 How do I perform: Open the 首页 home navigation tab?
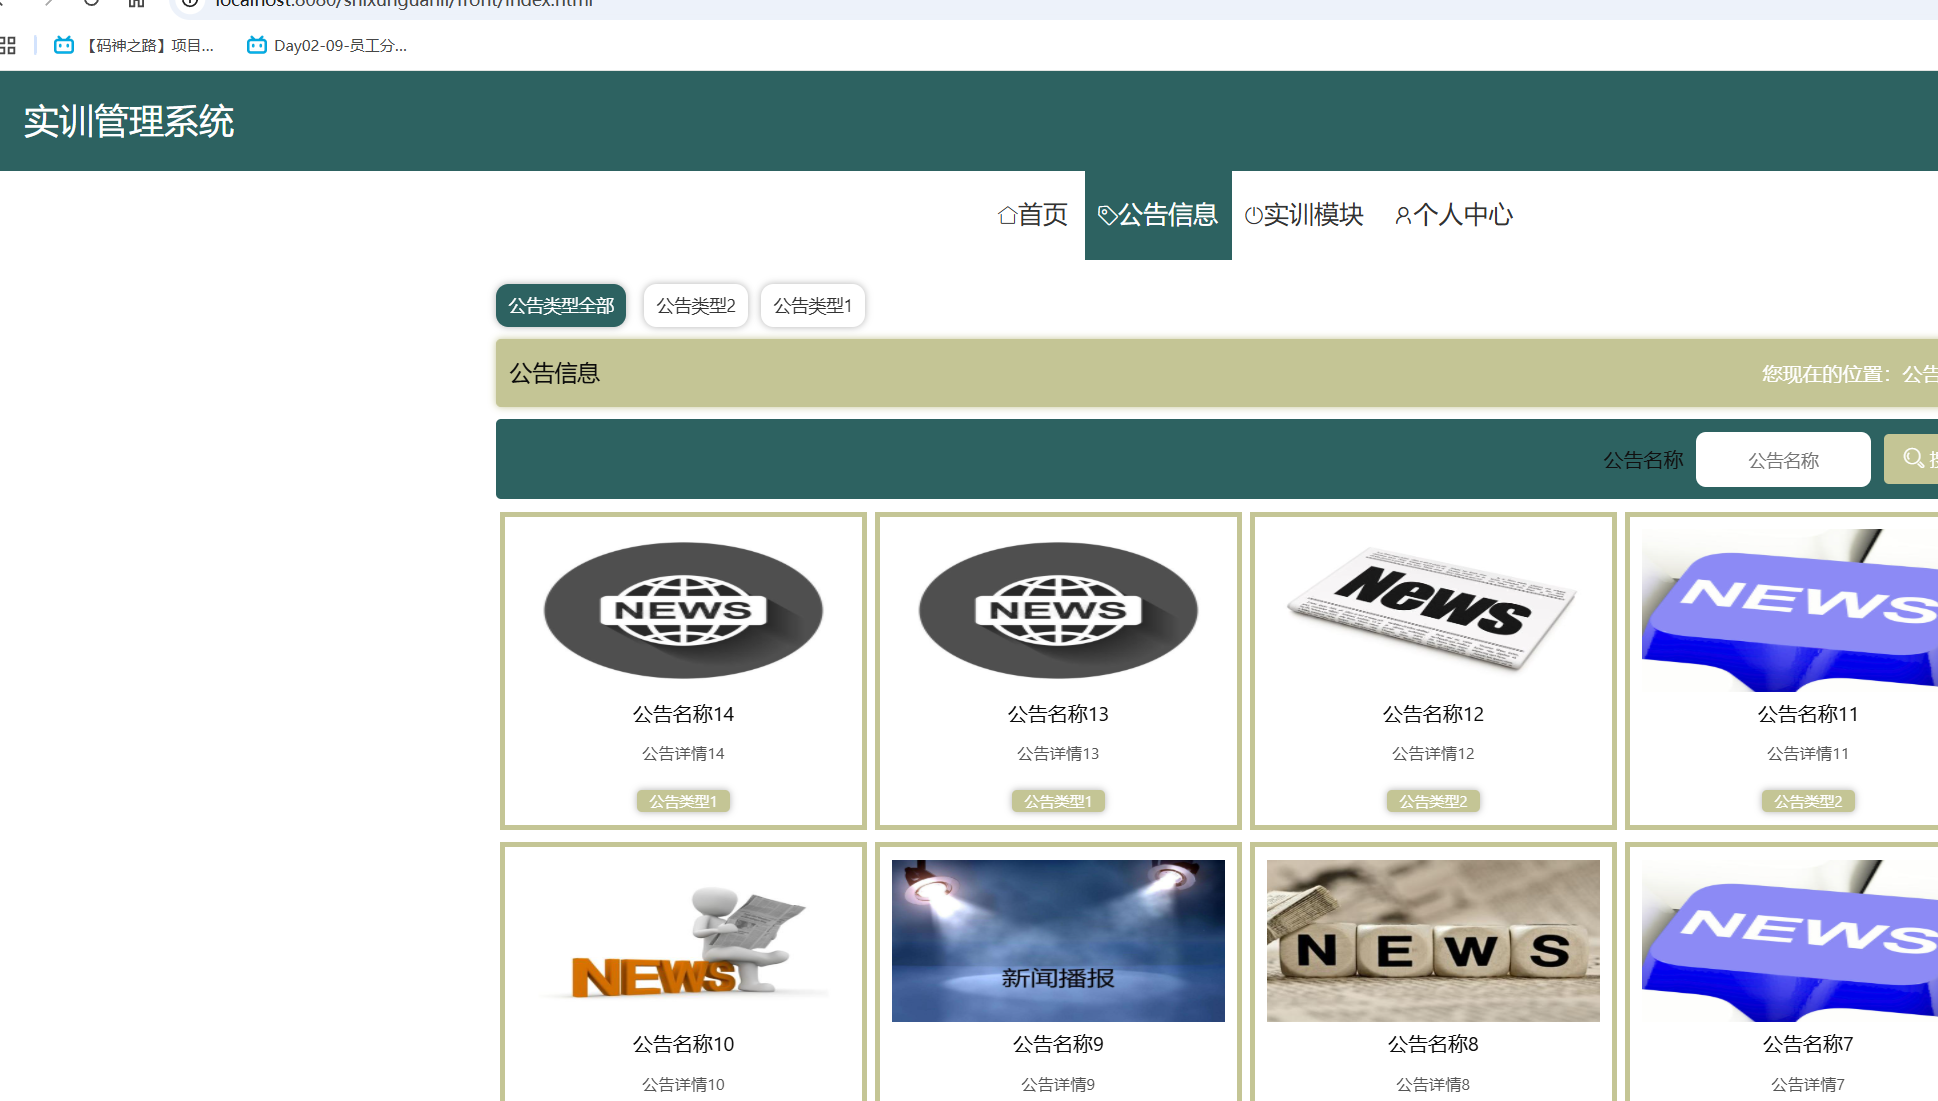point(1033,215)
